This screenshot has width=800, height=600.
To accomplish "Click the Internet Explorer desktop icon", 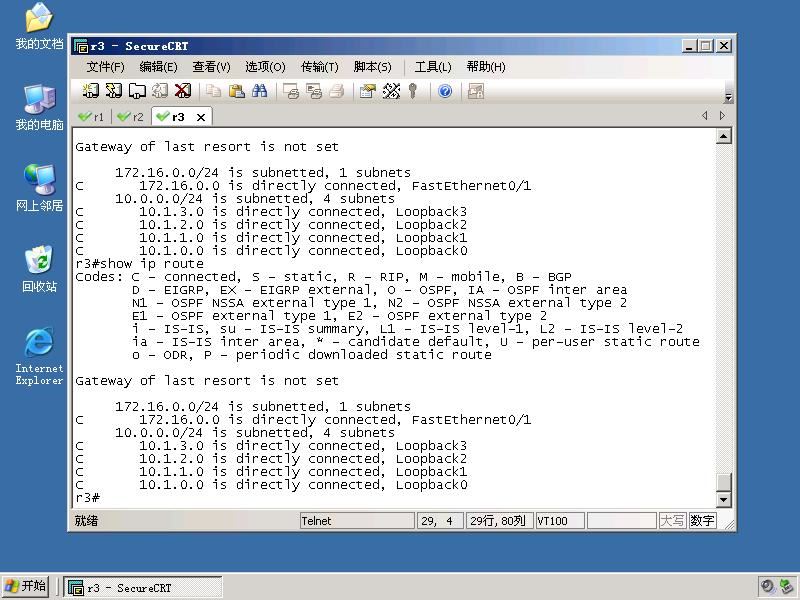I will (39, 357).
